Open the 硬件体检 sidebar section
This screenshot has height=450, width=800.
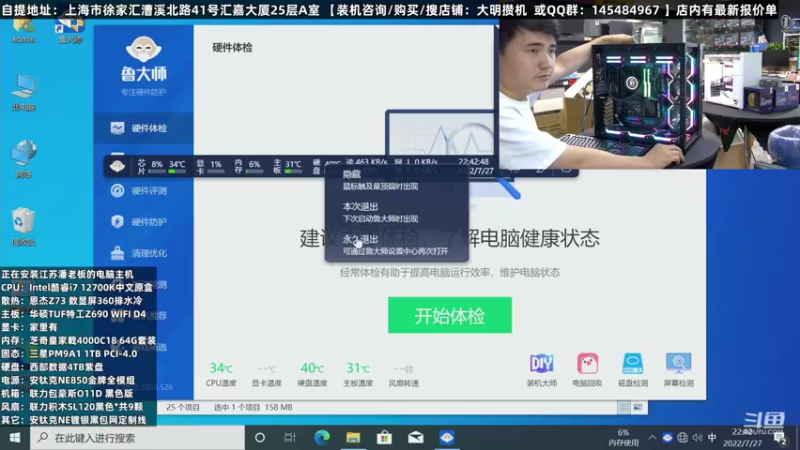pos(143,128)
